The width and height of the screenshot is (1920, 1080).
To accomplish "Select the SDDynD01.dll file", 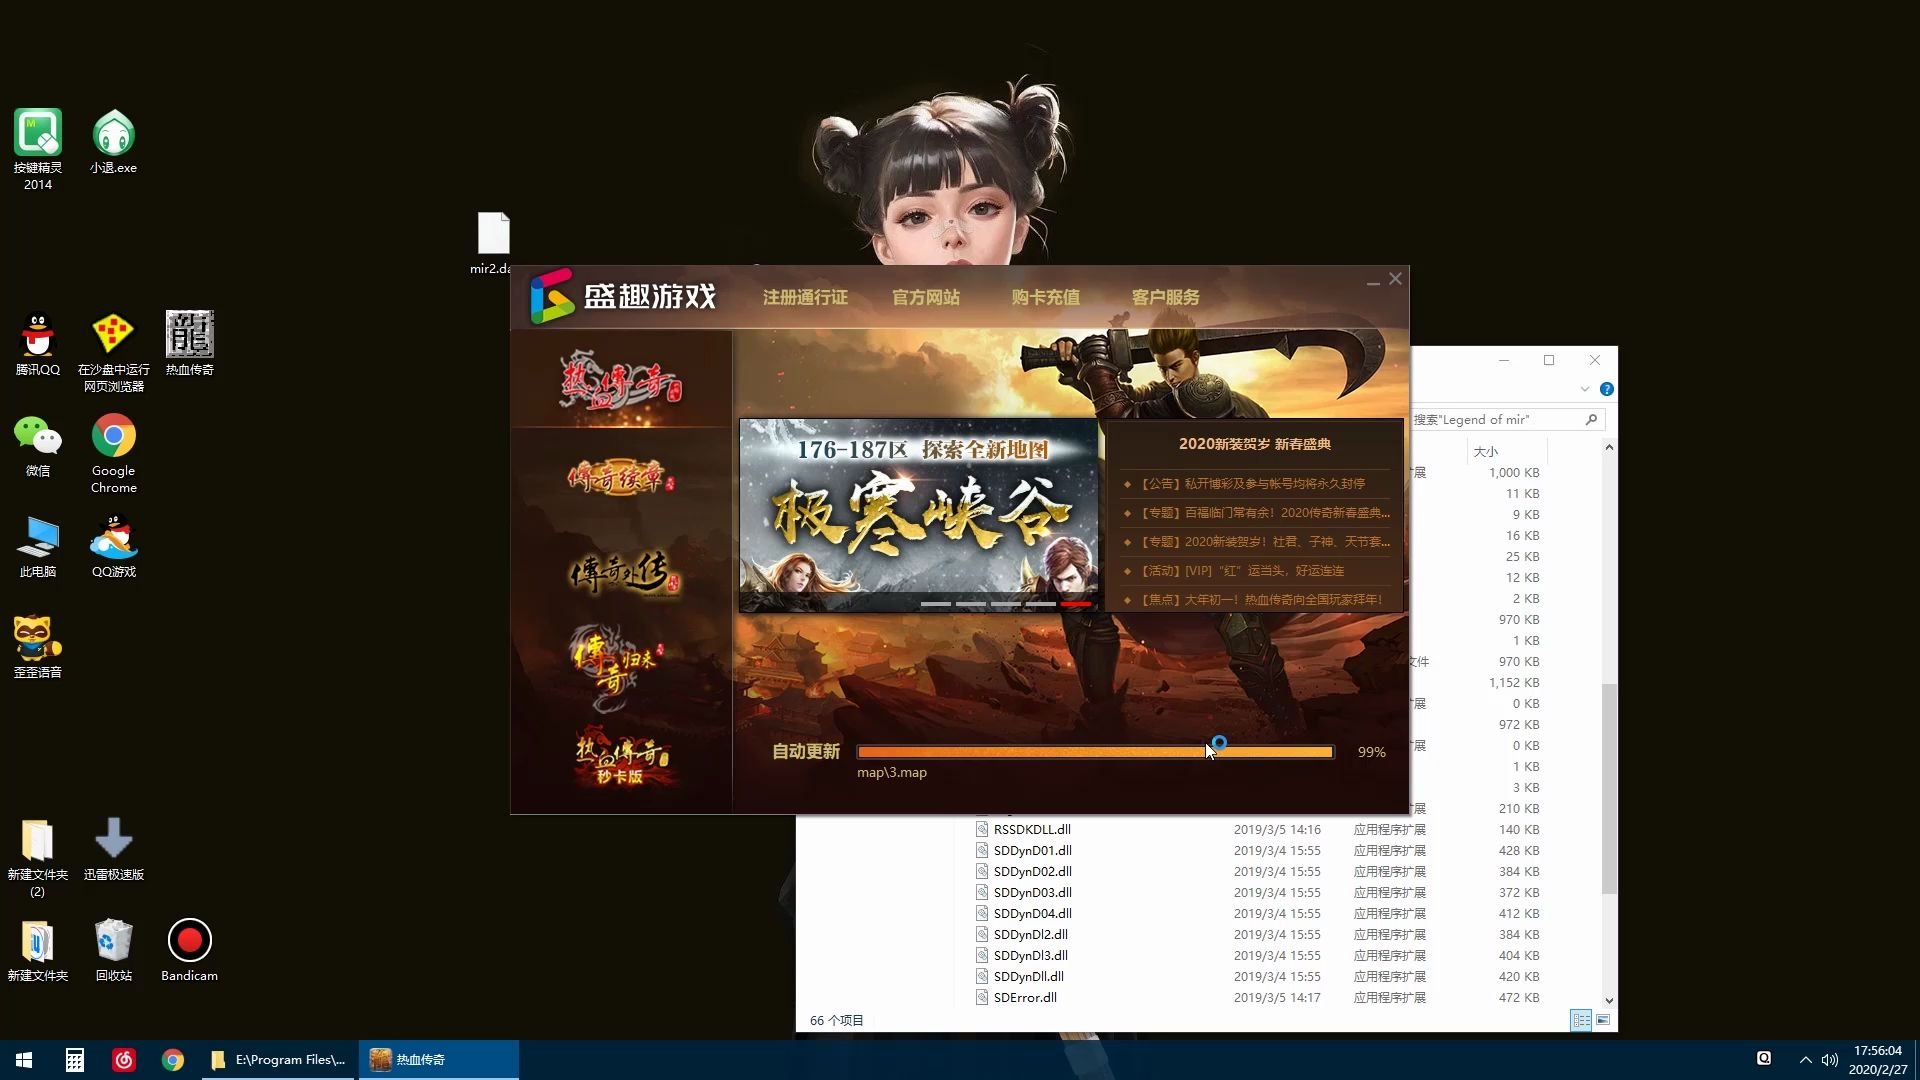I will [x=1032, y=851].
